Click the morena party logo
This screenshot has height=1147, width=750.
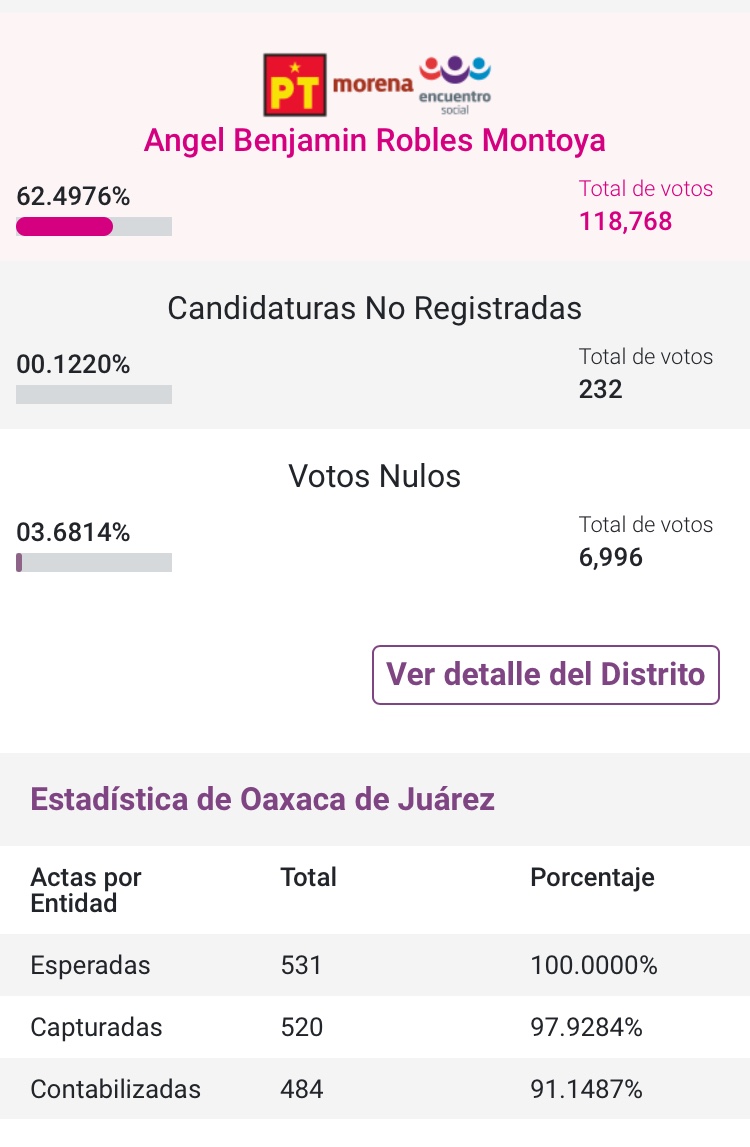(372, 84)
